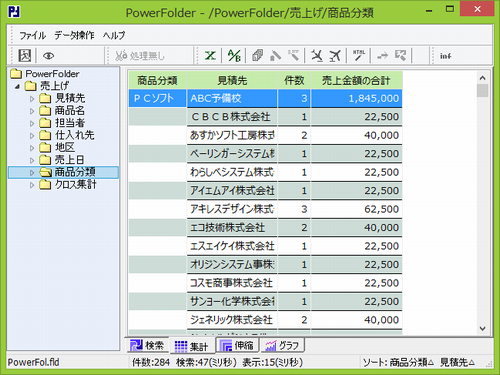Screen dimensions: 500x375
Task: Expand the 売上日 tree node
Action: (32, 160)
